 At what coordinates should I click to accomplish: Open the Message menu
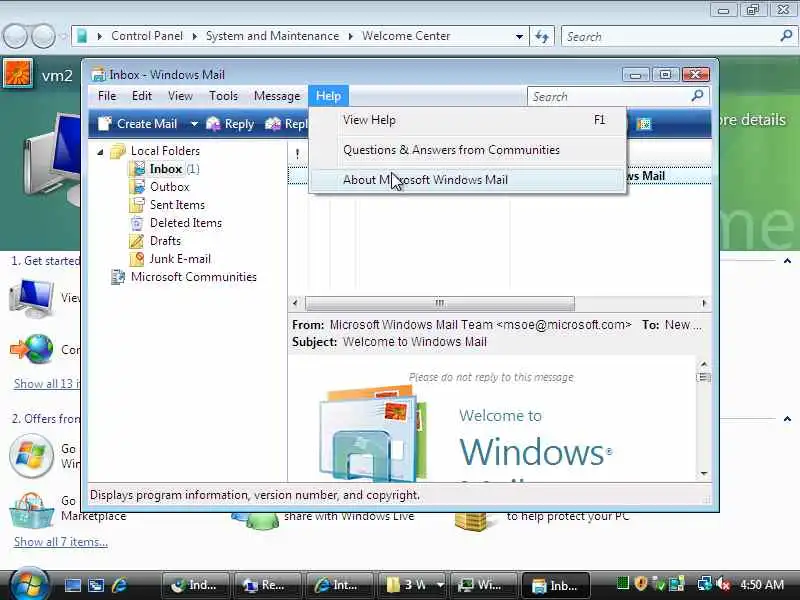tap(277, 96)
